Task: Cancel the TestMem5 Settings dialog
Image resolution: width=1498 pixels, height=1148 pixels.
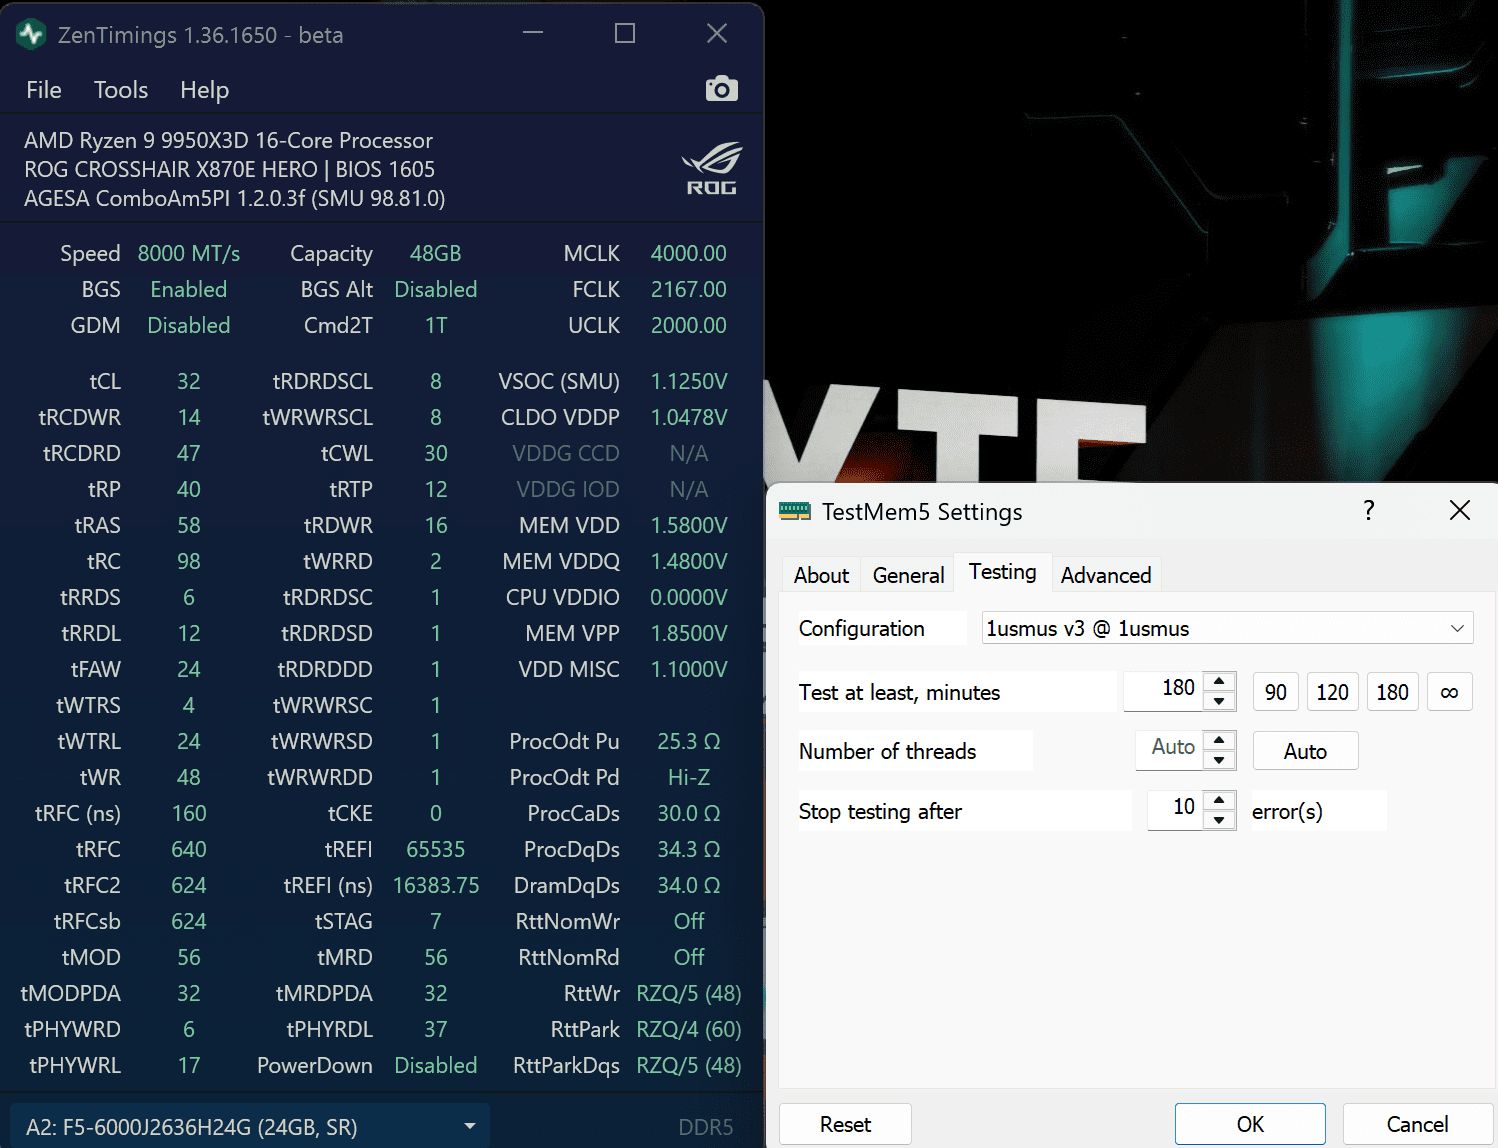Action: coord(1417,1124)
